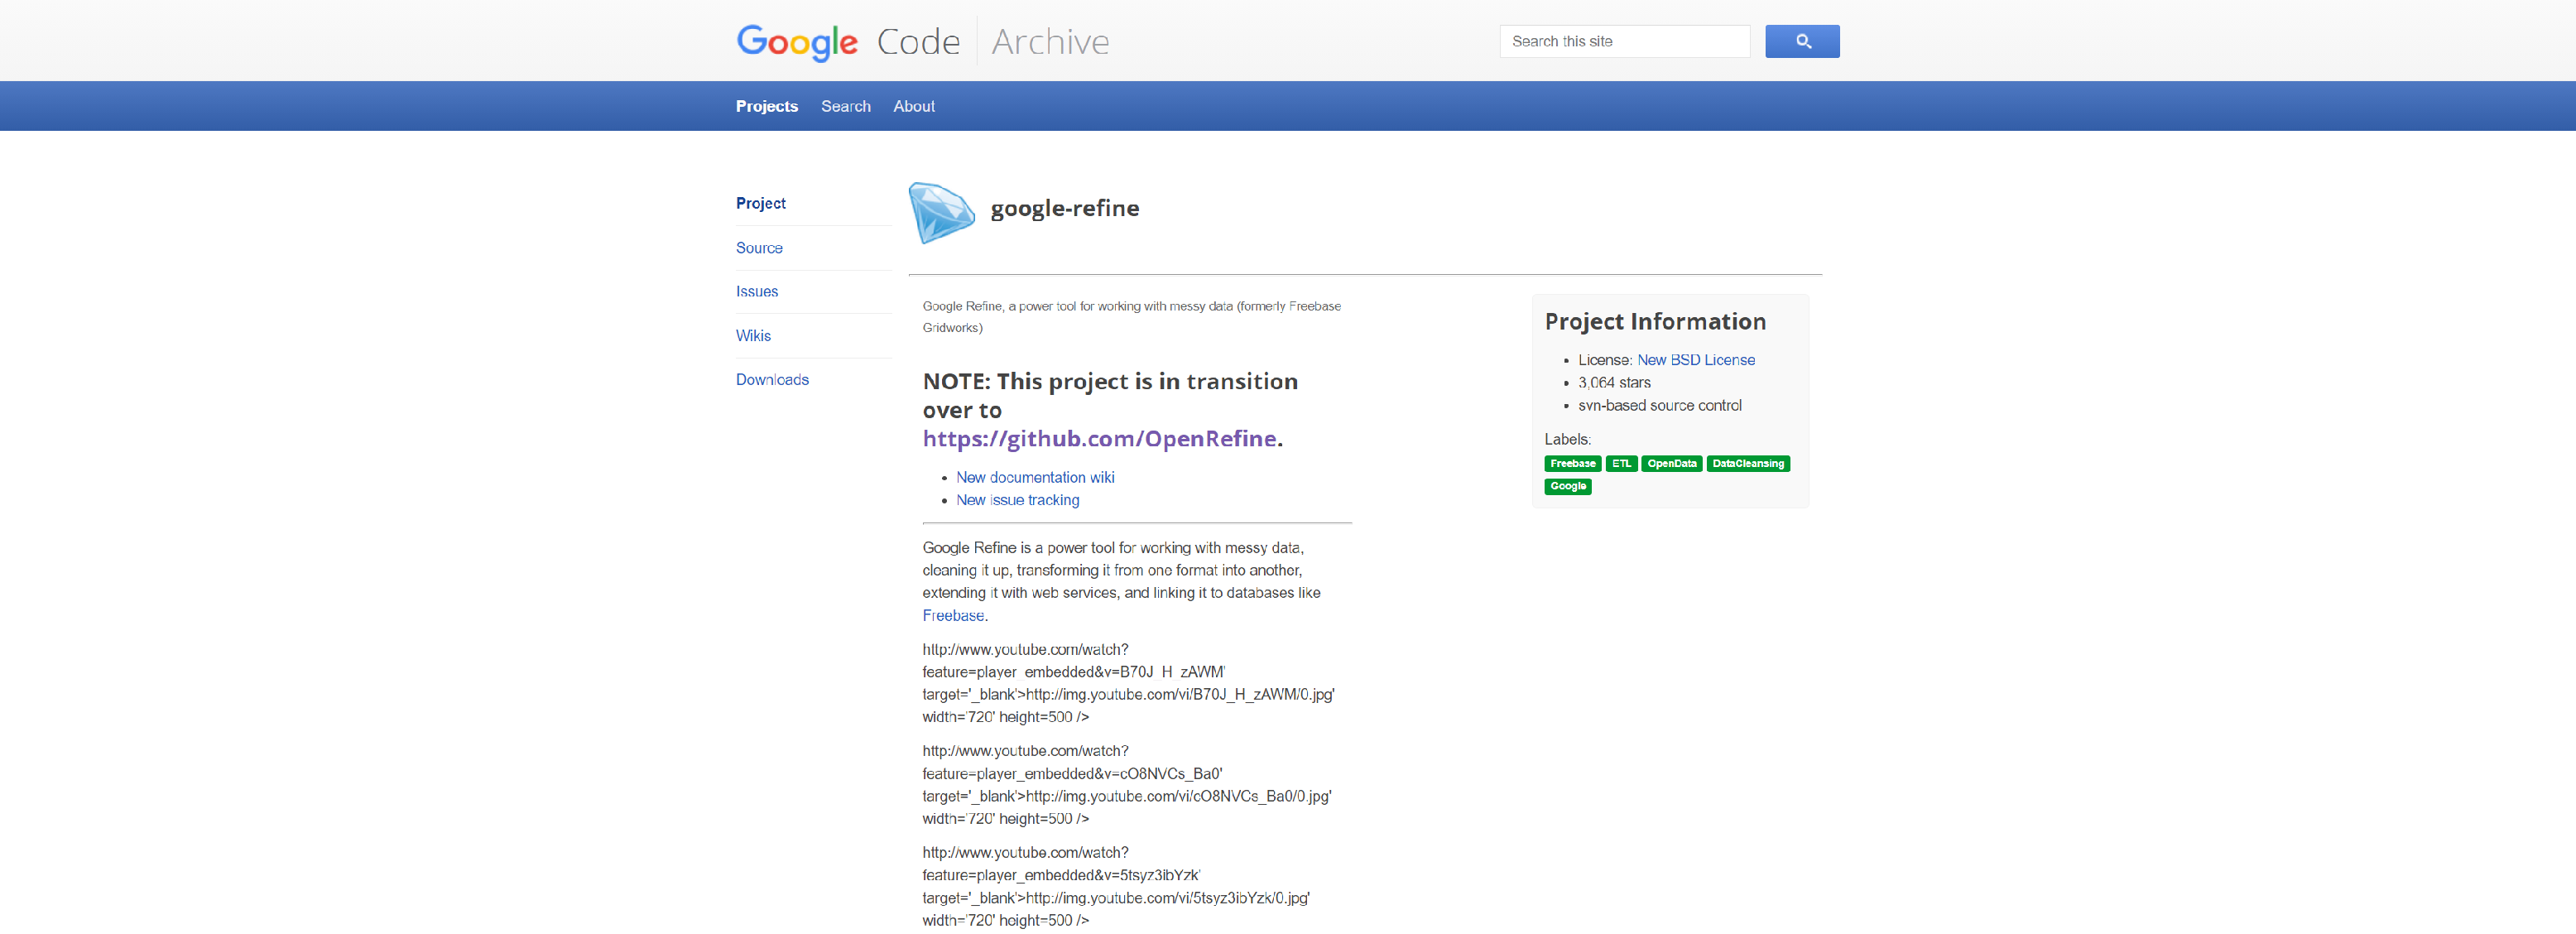Click the Archive header text
The height and width of the screenshot is (934, 2576).
coord(1050,42)
